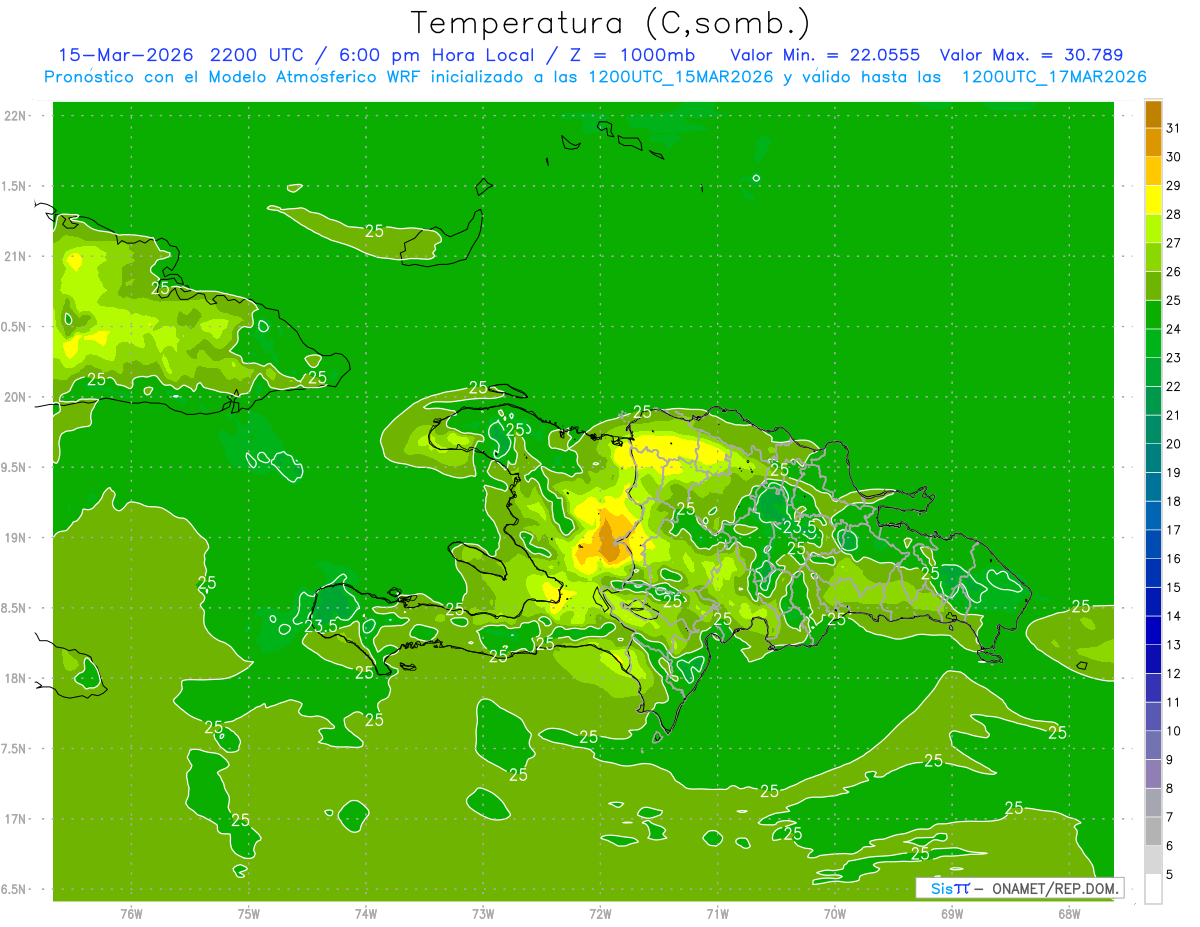This screenshot has height=927, width=1200.
Task: Click the 69W longitude axis label
Action: 952,913
